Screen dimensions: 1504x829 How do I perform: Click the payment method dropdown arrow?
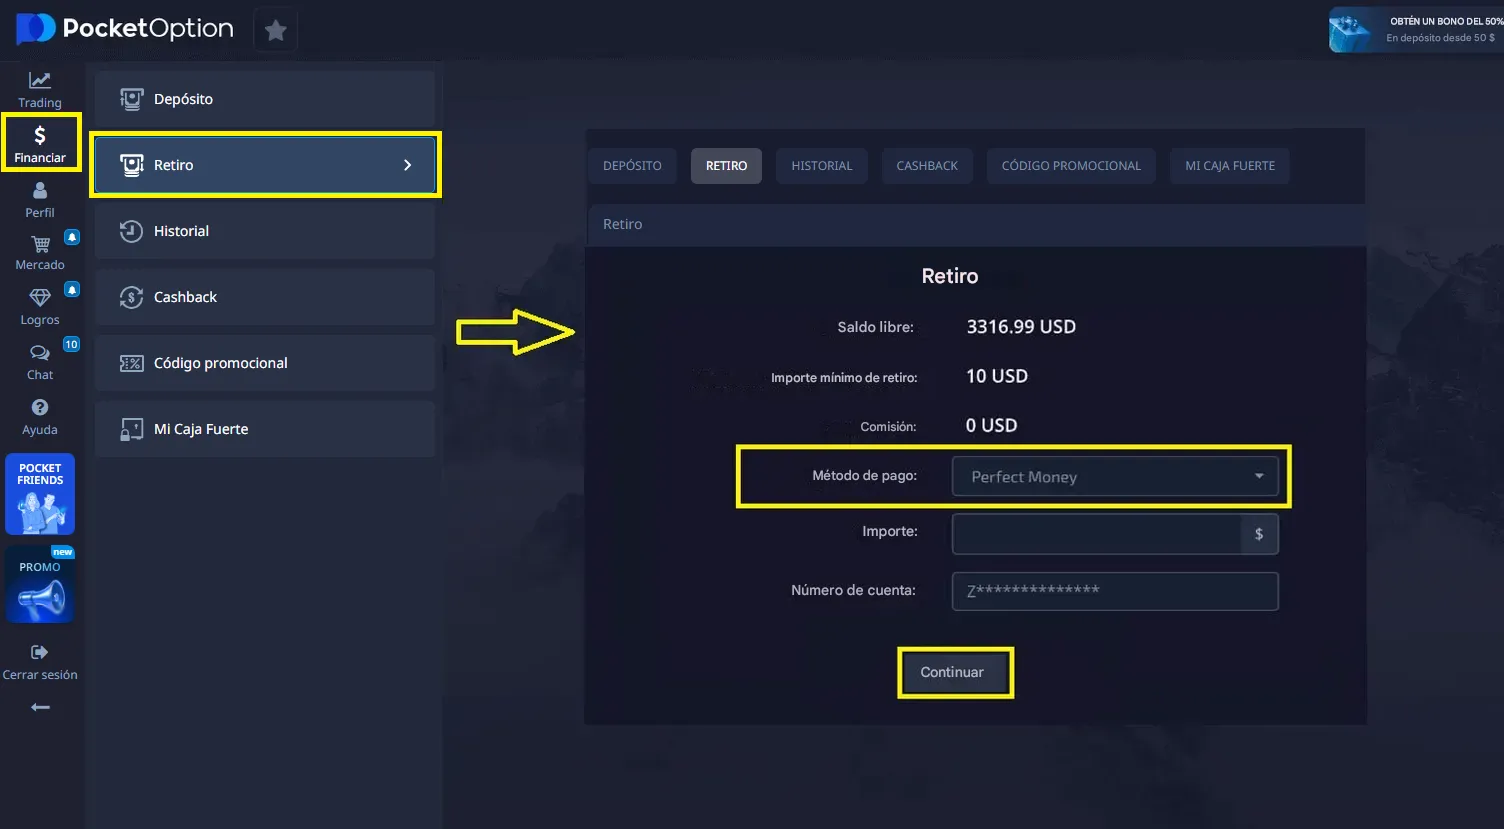tap(1259, 476)
